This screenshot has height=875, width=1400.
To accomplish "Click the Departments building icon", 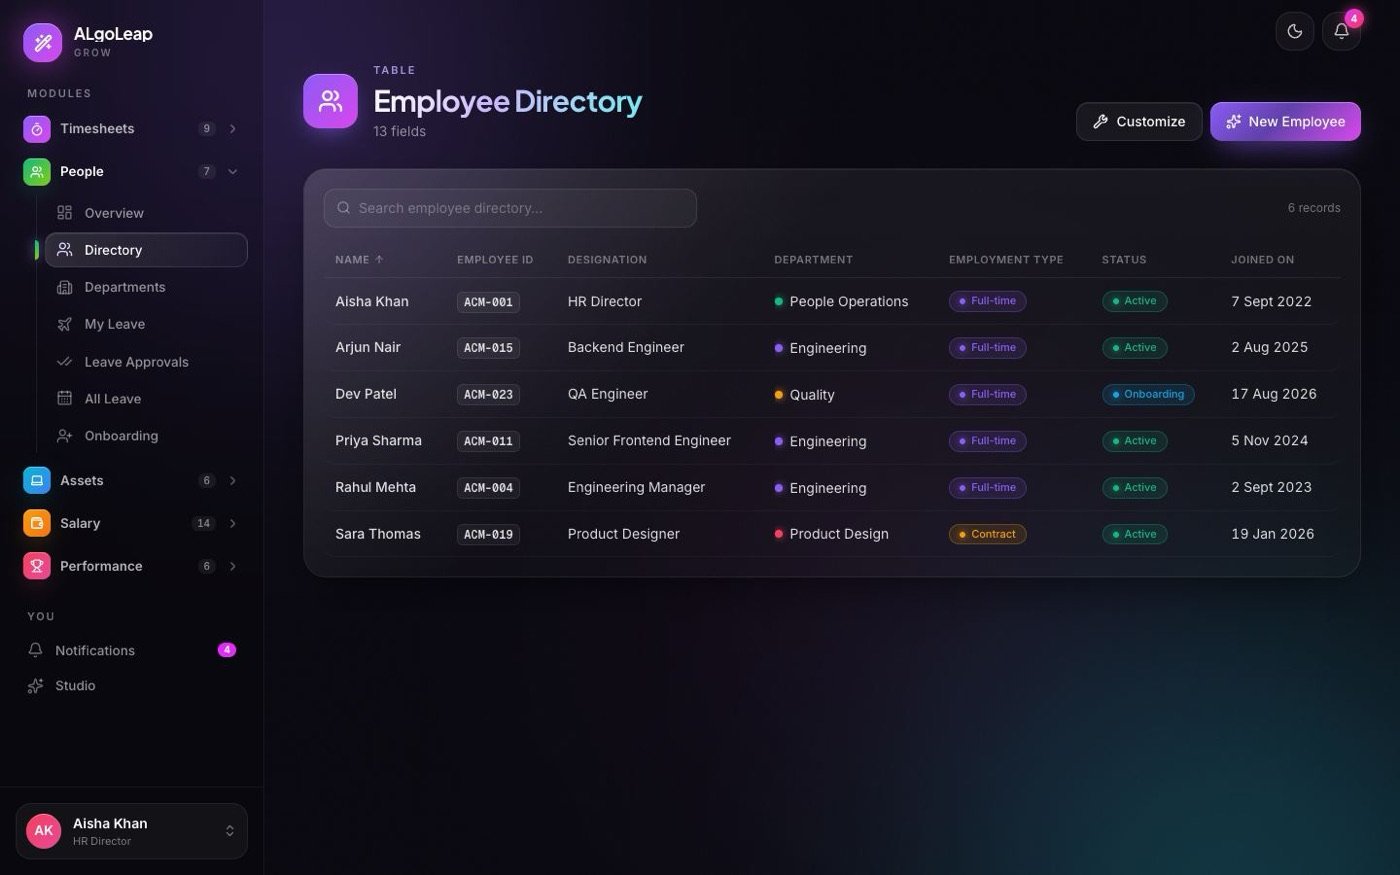I will coord(65,287).
